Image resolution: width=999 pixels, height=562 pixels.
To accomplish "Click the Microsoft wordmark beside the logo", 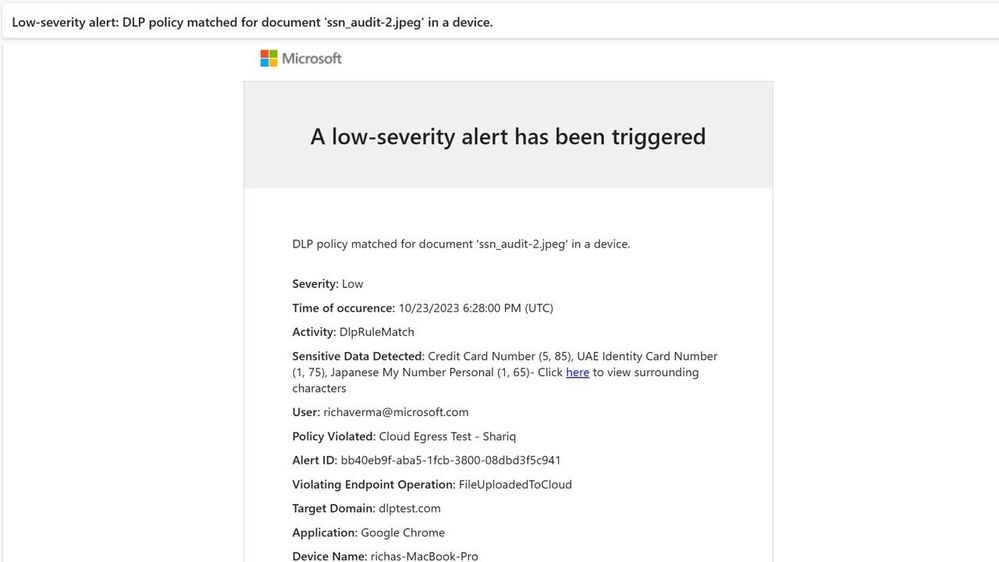I will pyautogui.click(x=312, y=59).
